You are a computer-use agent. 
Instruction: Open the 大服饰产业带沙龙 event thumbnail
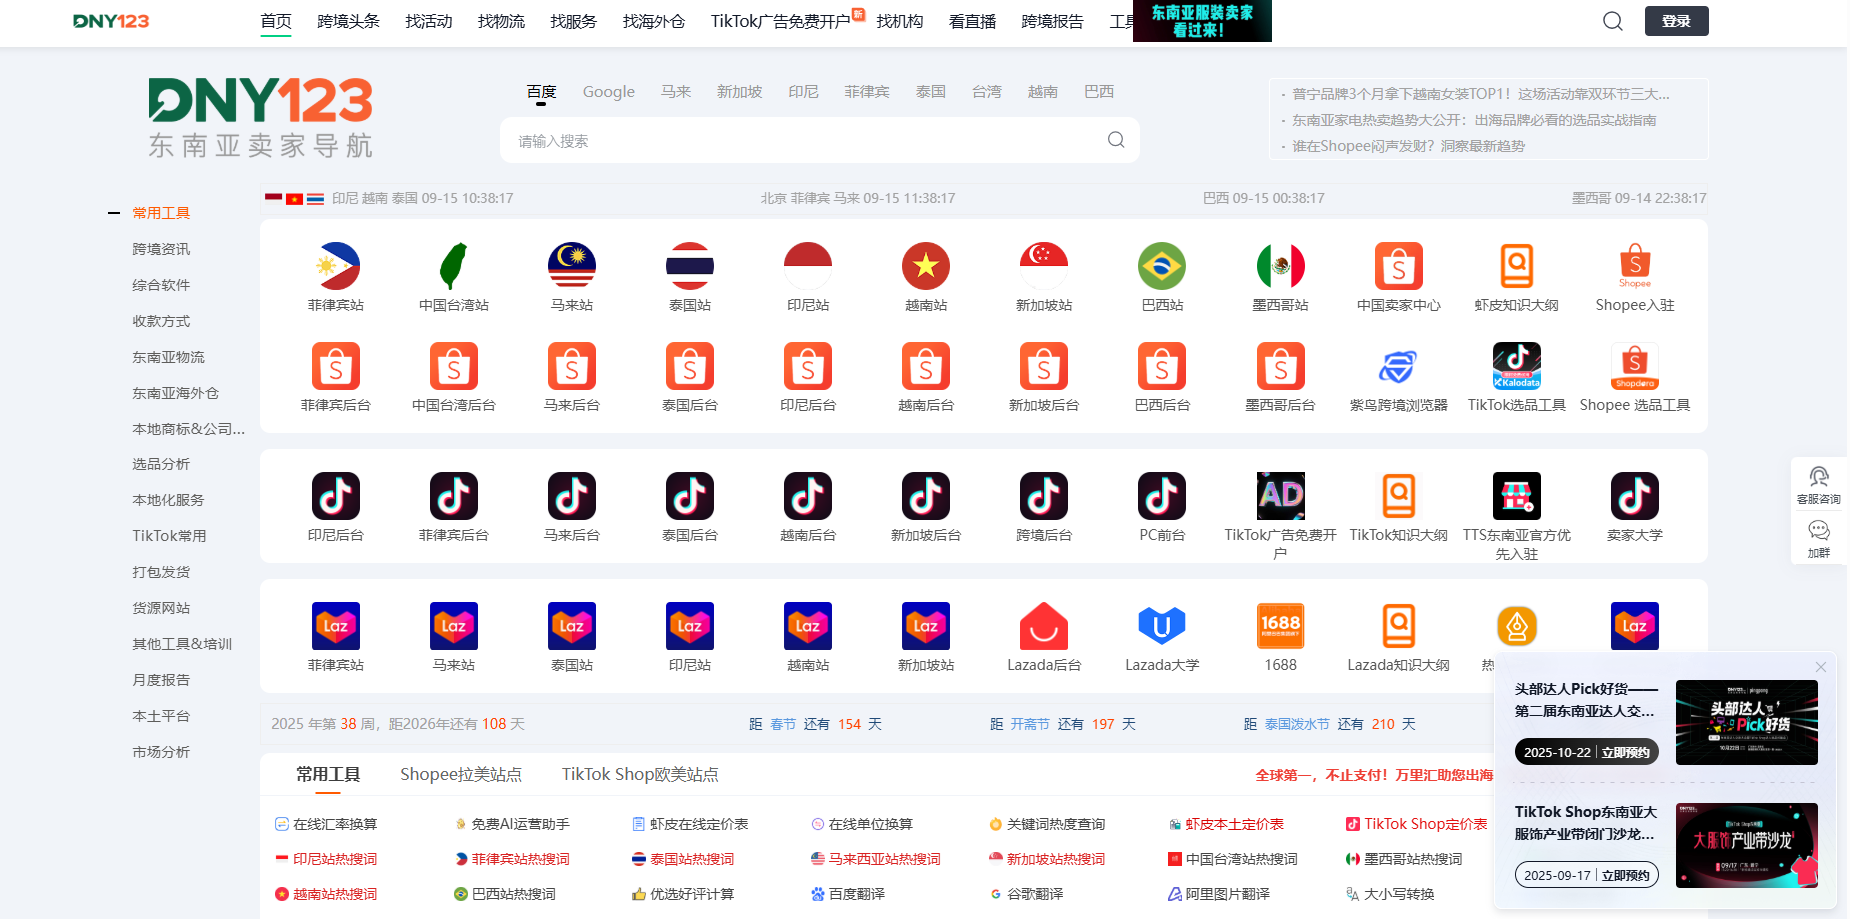tap(1747, 845)
